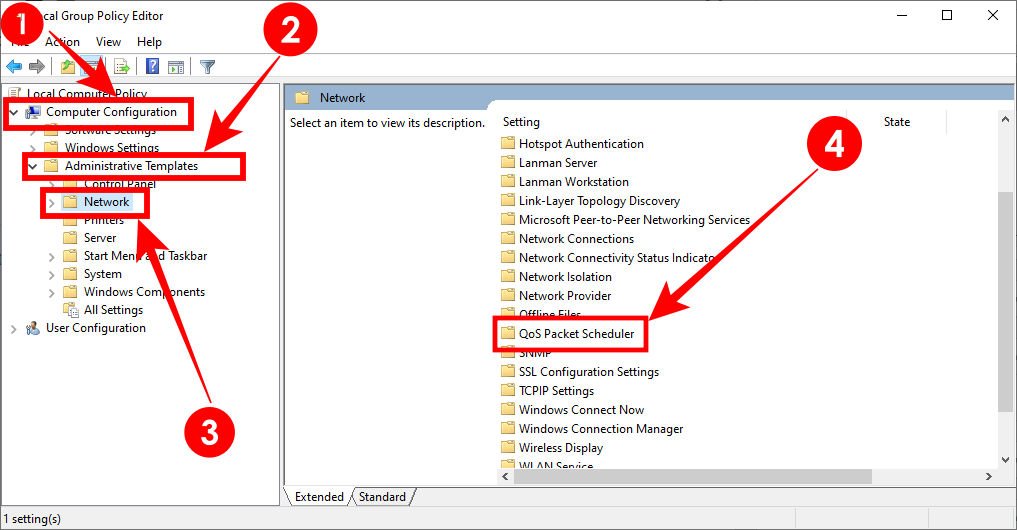1017x530 pixels.
Task: Select Microsoft Peer-to-Peer Networking Services
Action: pyautogui.click(x=634, y=219)
